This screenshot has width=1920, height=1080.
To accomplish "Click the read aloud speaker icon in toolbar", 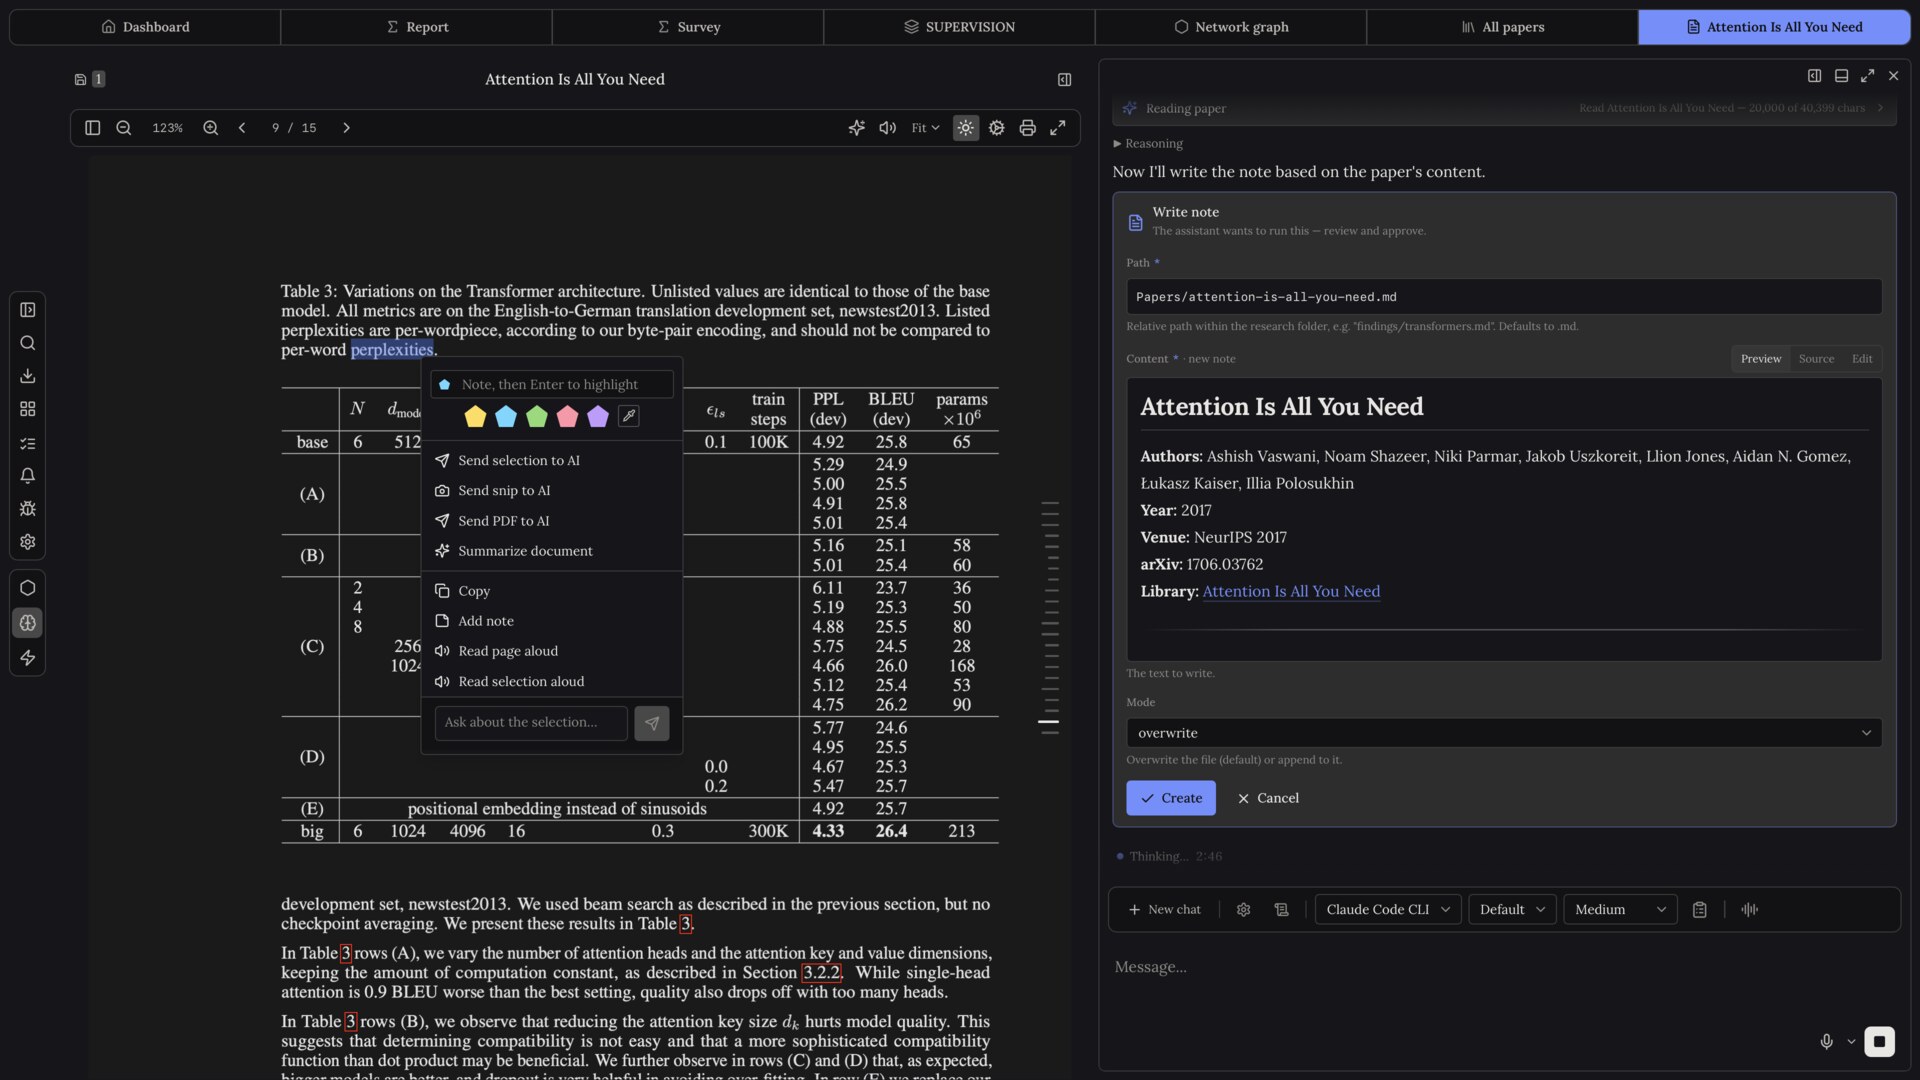I will tap(887, 128).
